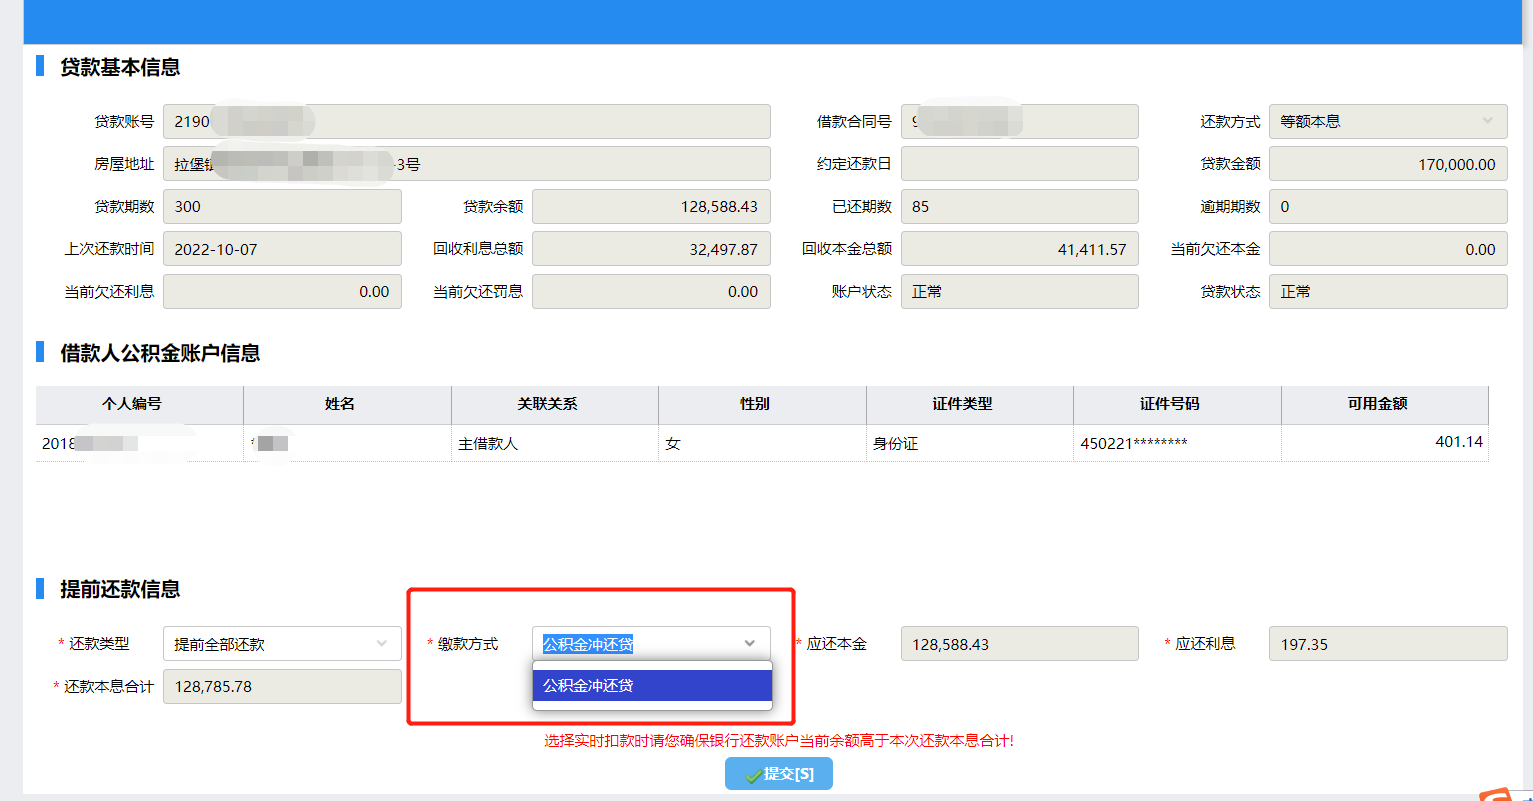Focus the empty 约定还款日 field
The image size is (1533, 801).
click(x=1019, y=164)
